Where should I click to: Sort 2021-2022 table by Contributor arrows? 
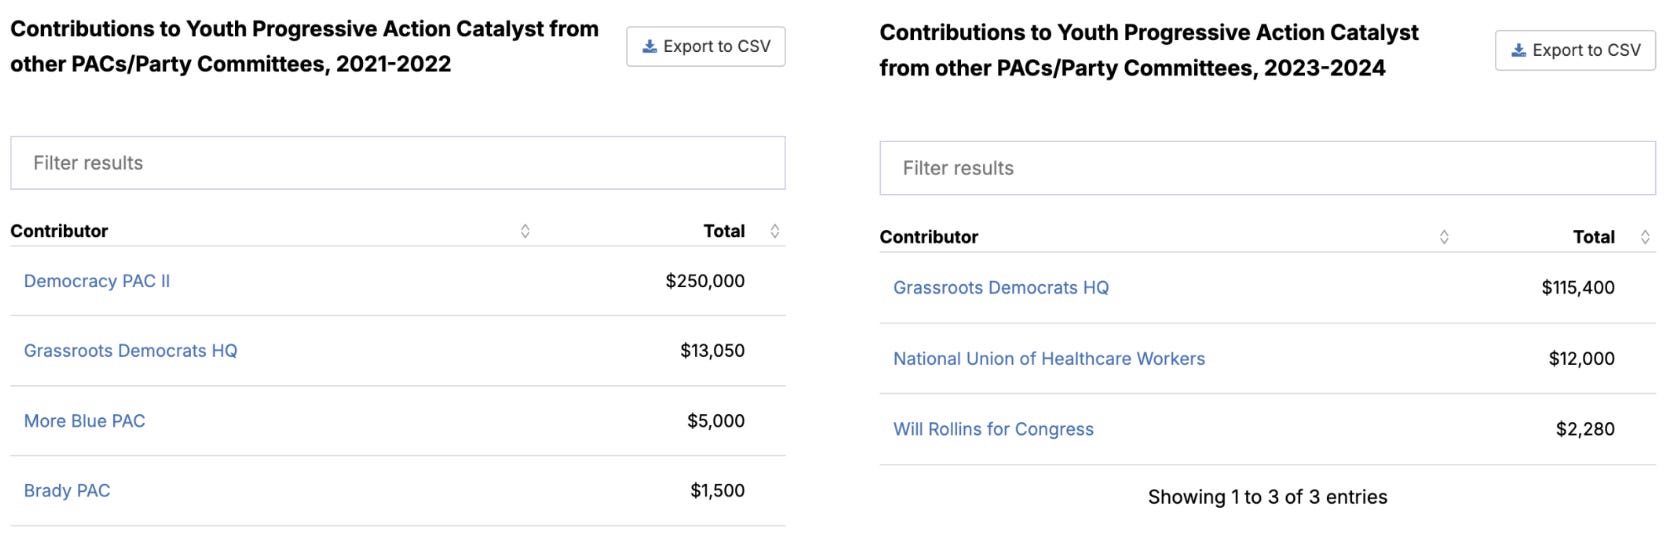coord(525,232)
